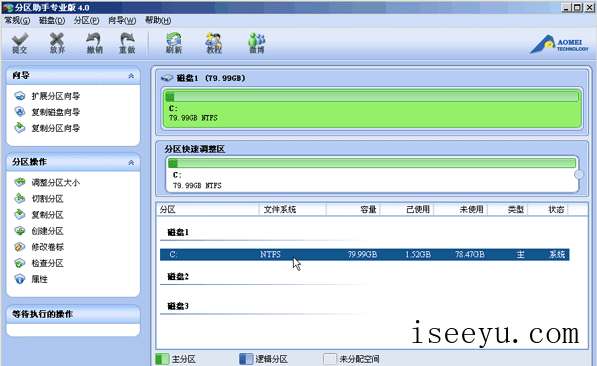Open the 微博 (Weibo) toolbar icon
The image size is (597, 366).
click(257, 43)
